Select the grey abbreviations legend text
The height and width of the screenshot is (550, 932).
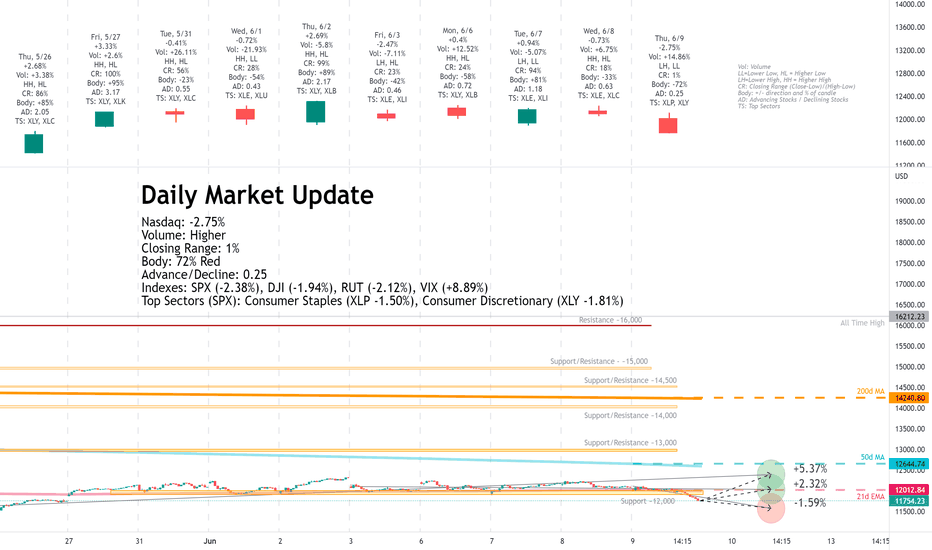pyautogui.click(x=796, y=87)
